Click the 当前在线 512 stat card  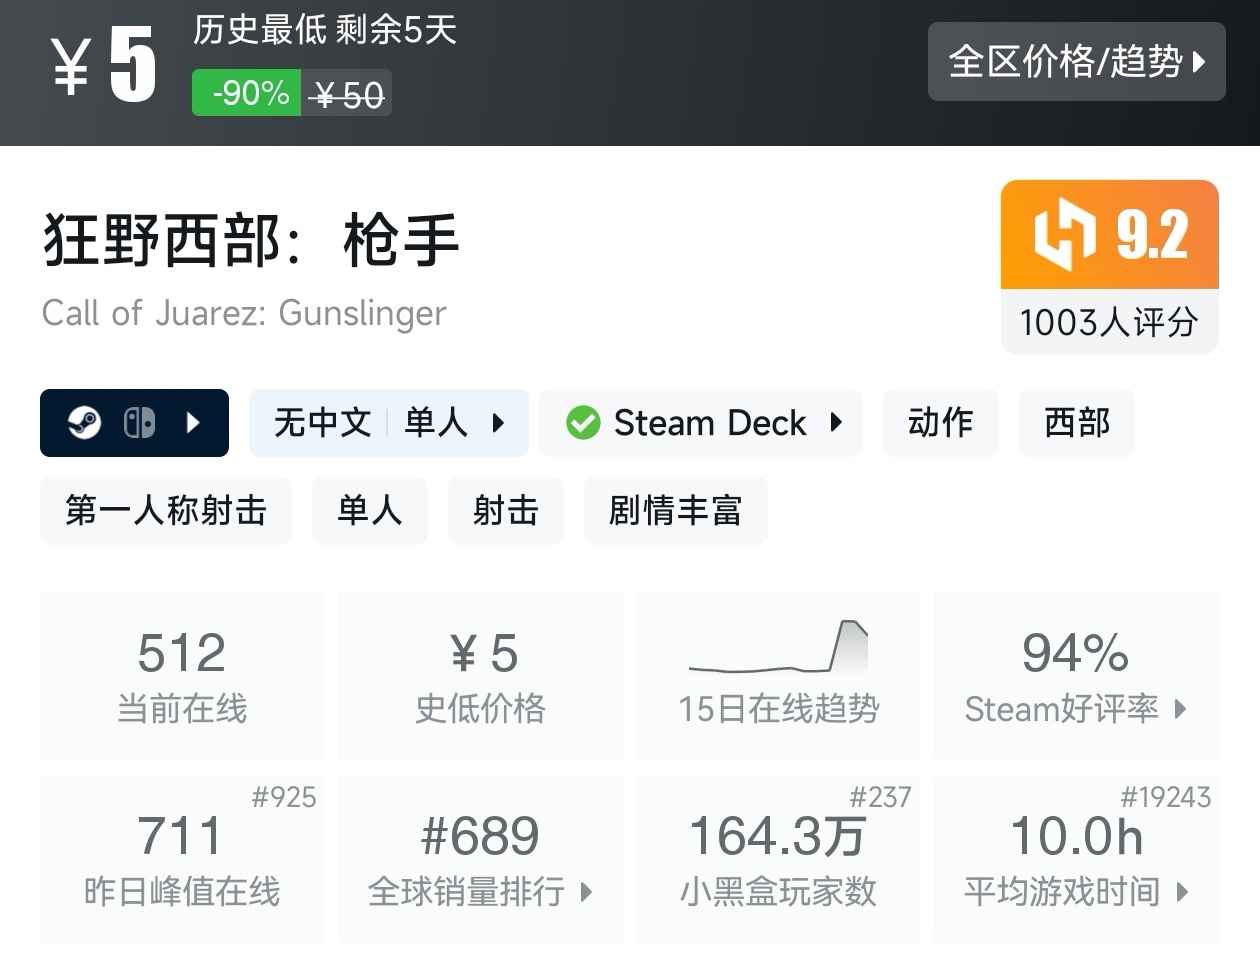pos(182,675)
